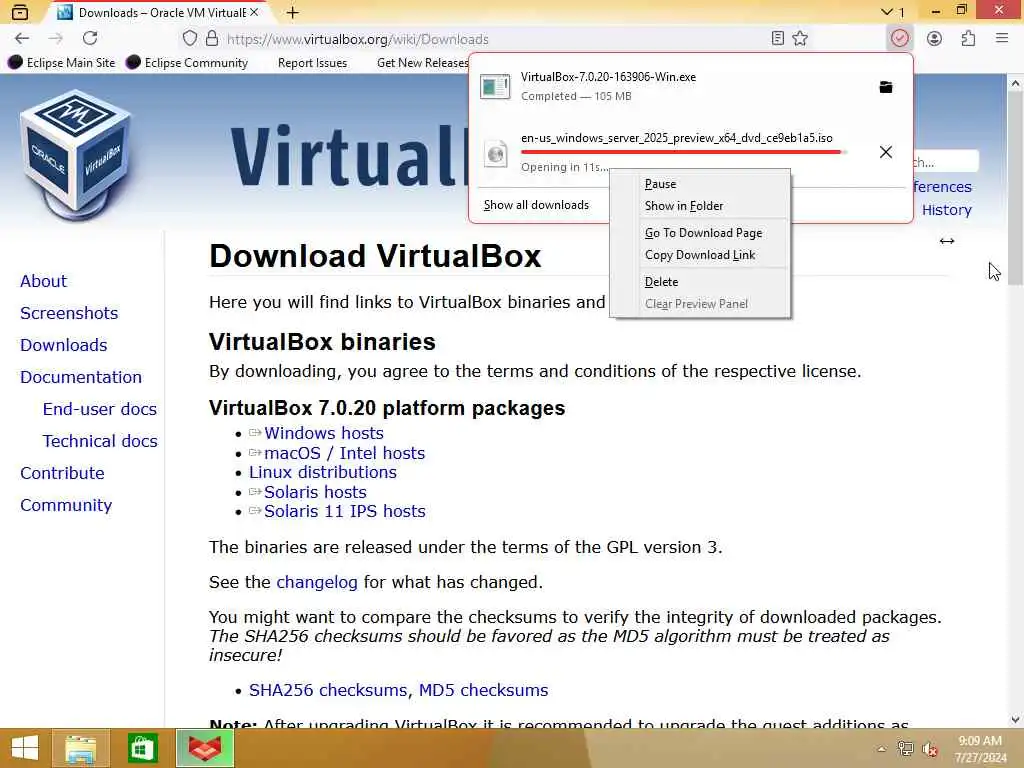The width and height of the screenshot is (1024, 768).
Task: Open File Explorer from taskbar
Action: pyautogui.click(x=81, y=748)
